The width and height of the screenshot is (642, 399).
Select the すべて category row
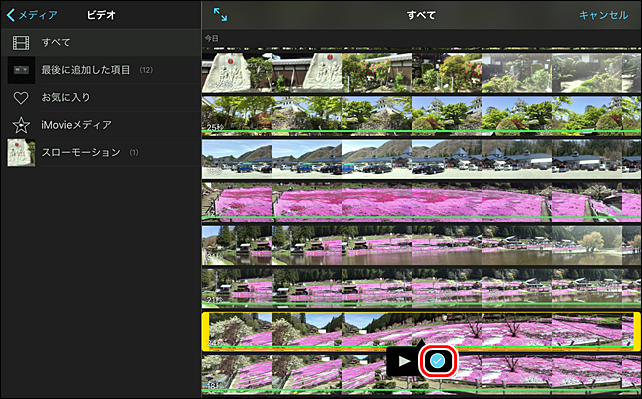pyautogui.click(x=101, y=43)
